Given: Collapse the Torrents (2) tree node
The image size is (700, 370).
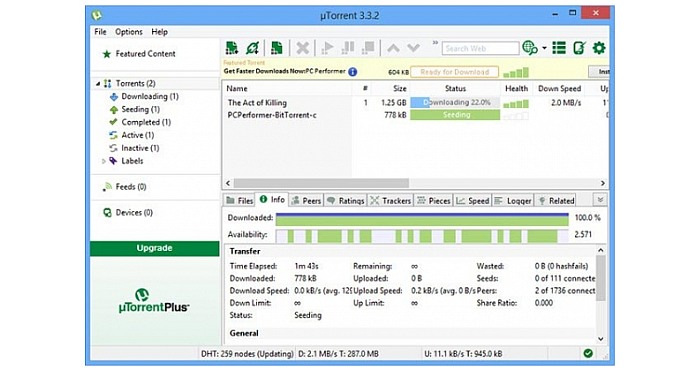Looking at the screenshot, I should pos(98,83).
